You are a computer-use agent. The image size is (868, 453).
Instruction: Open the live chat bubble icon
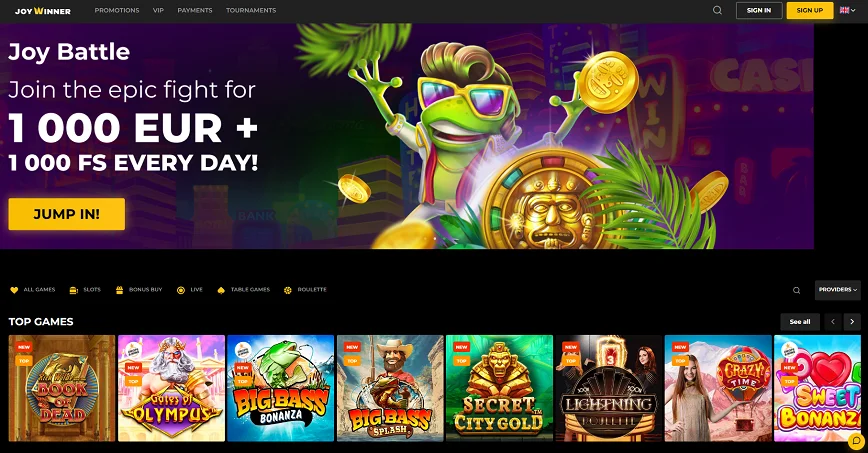point(856,441)
